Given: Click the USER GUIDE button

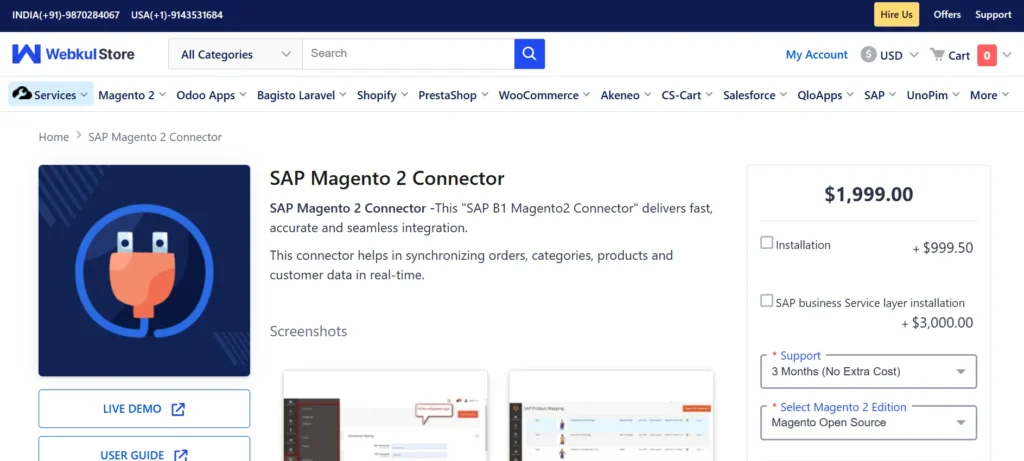Looking at the screenshot, I should [x=144, y=451].
